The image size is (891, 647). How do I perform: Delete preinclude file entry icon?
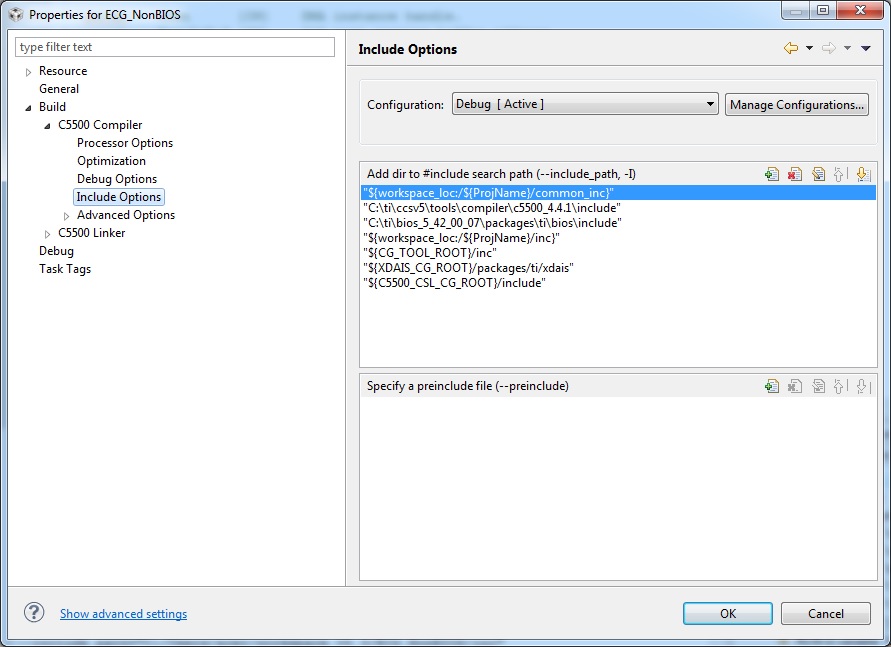click(x=794, y=386)
